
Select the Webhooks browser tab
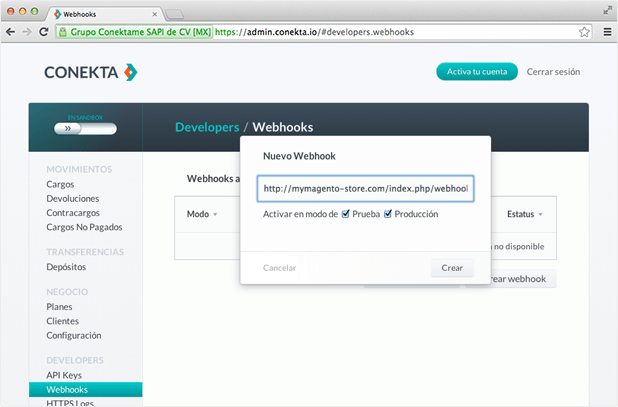pyautogui.click(x=104, y=14)
